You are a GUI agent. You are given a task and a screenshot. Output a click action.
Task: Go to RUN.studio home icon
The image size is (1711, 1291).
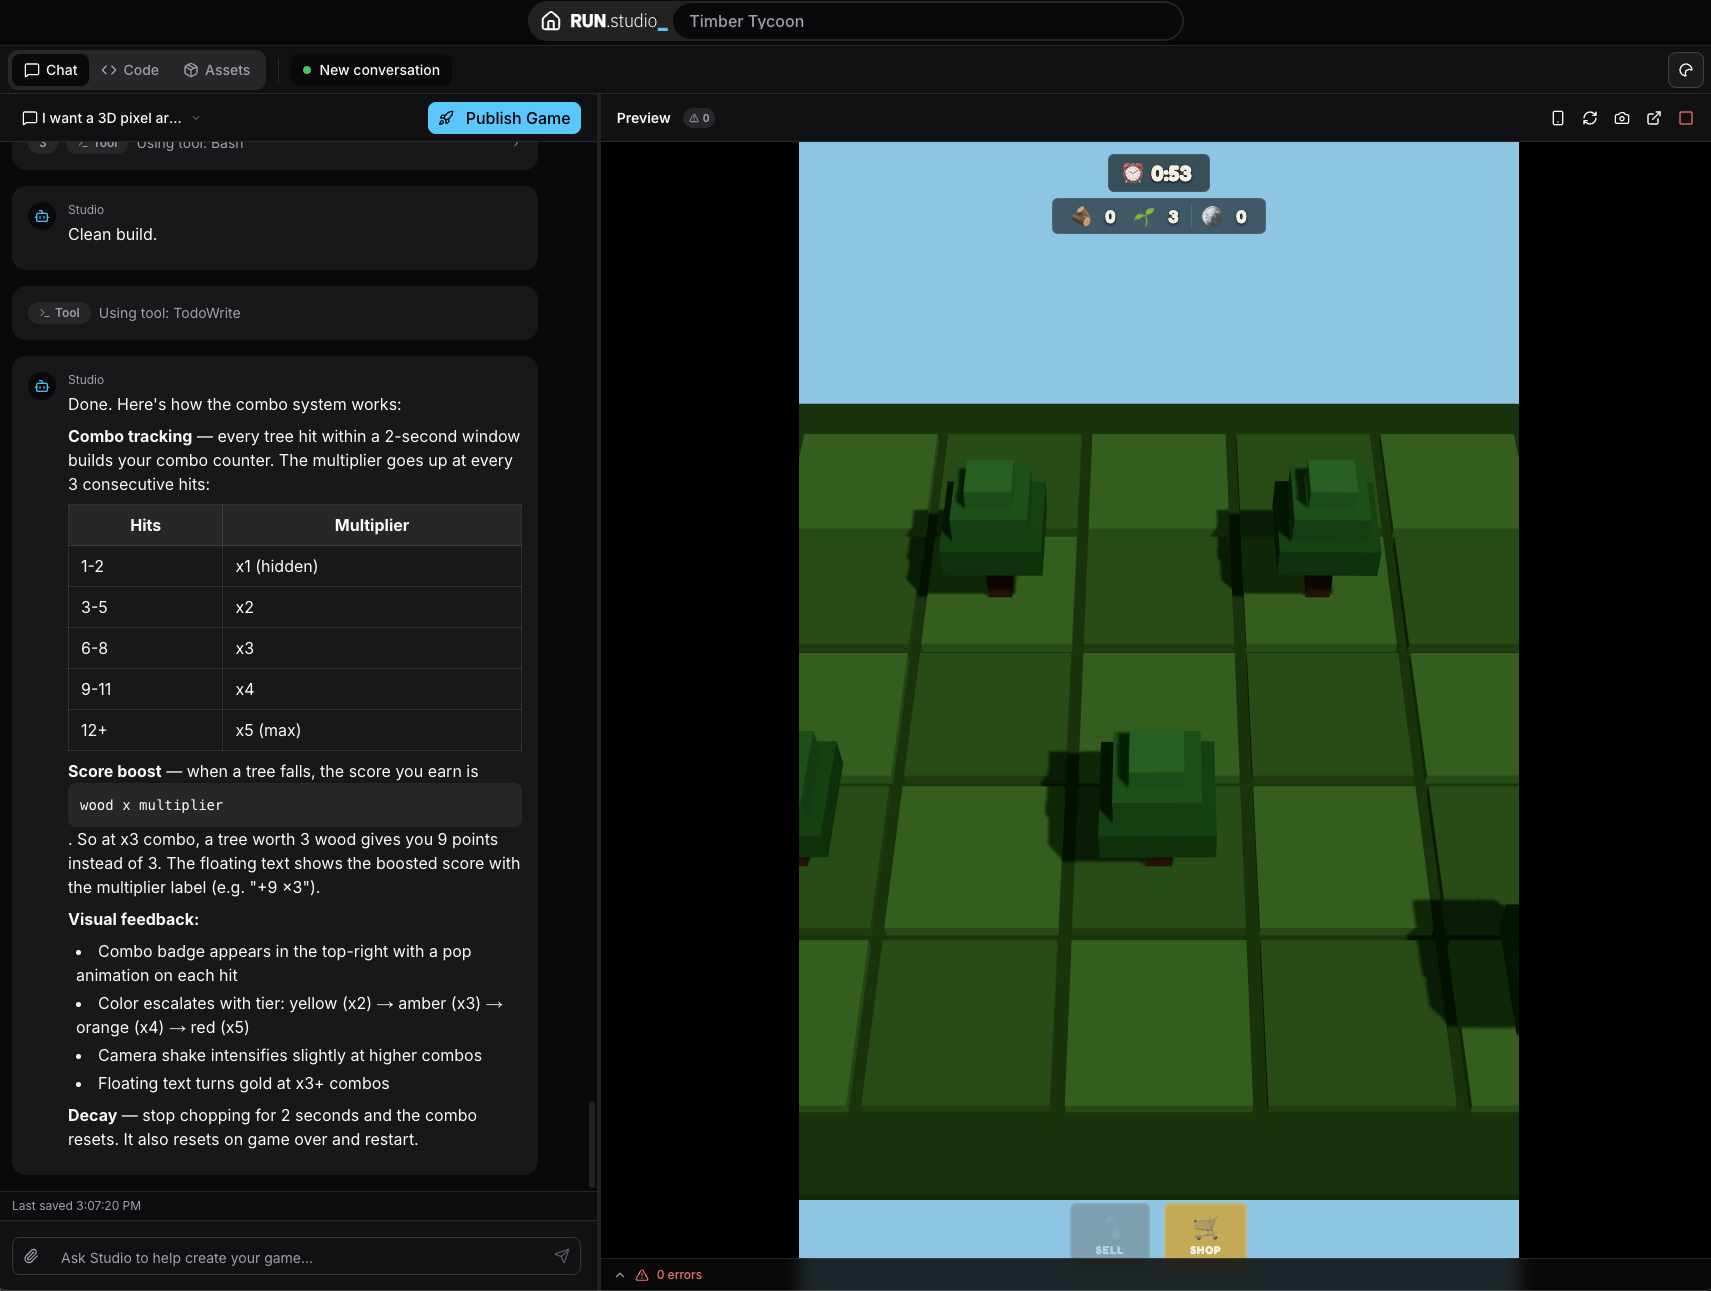coord(550,21)
